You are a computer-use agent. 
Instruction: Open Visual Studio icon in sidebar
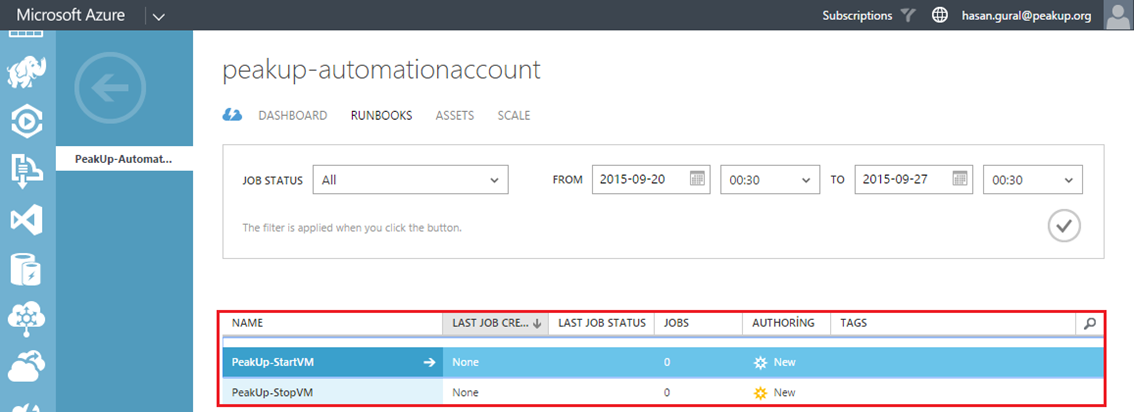(27, 220)
